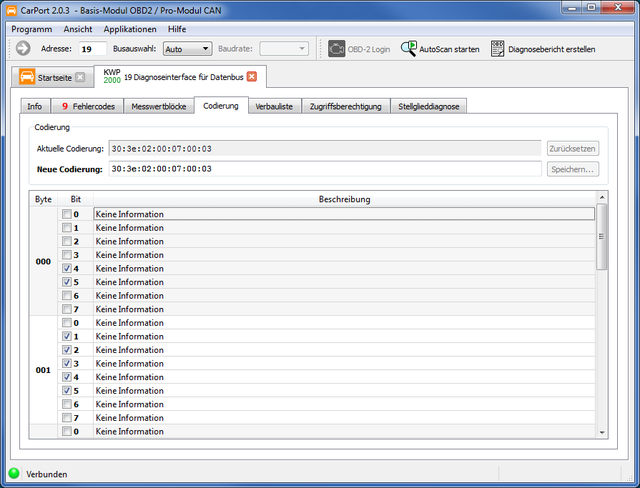Click the Bit column header

[x=76, y=199]
